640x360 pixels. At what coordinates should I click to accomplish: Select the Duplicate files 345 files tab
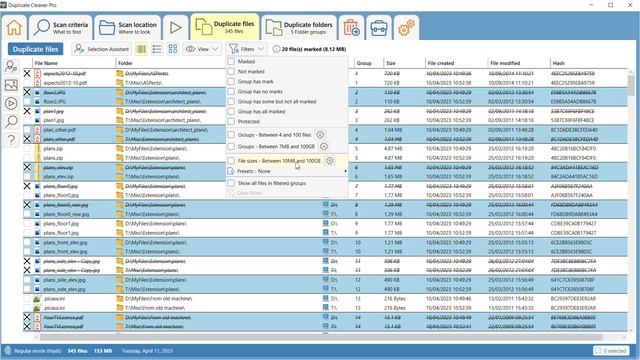pos(225,27)
